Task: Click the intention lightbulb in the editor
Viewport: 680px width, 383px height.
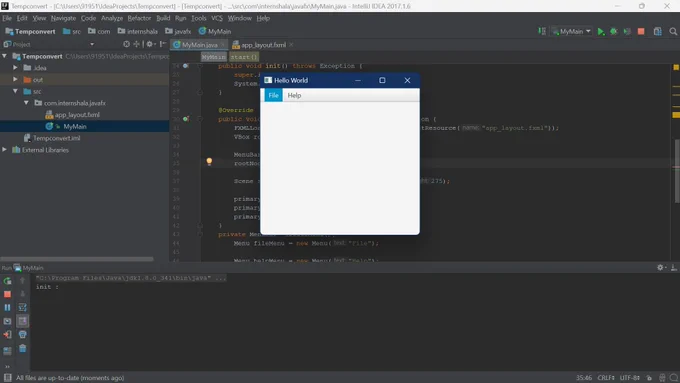Action: 209,161
